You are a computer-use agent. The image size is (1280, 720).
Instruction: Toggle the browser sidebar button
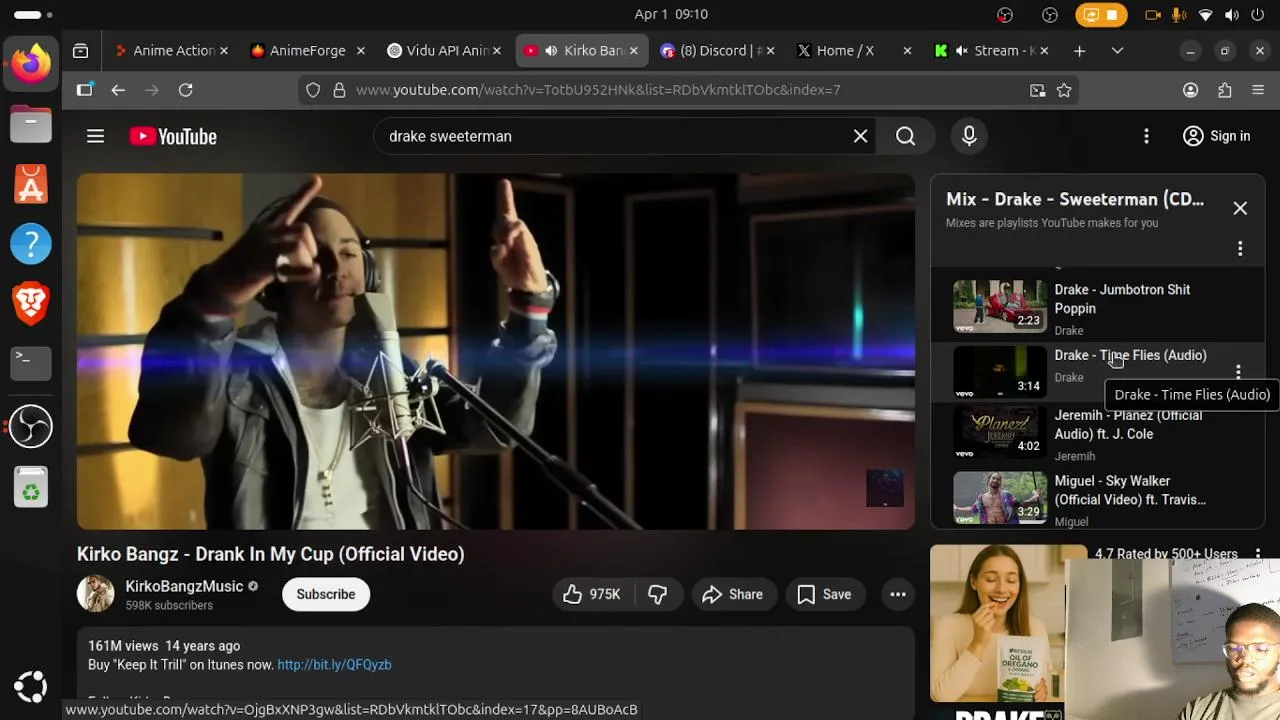(84, 90)
